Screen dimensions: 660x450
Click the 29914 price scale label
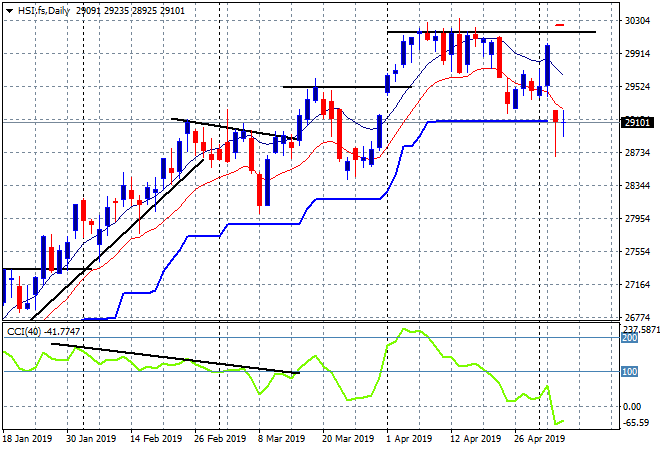[637, 53]
